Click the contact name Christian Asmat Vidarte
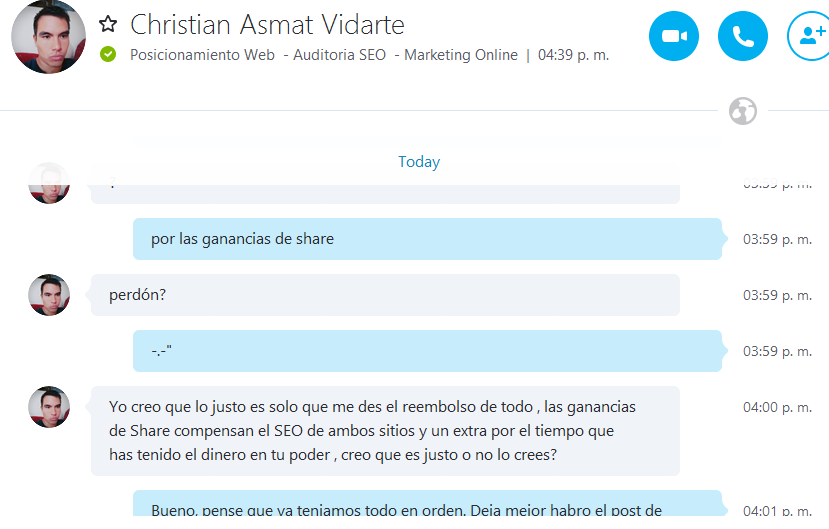Viewport: 829px width, 529px height. coord(267,24)
